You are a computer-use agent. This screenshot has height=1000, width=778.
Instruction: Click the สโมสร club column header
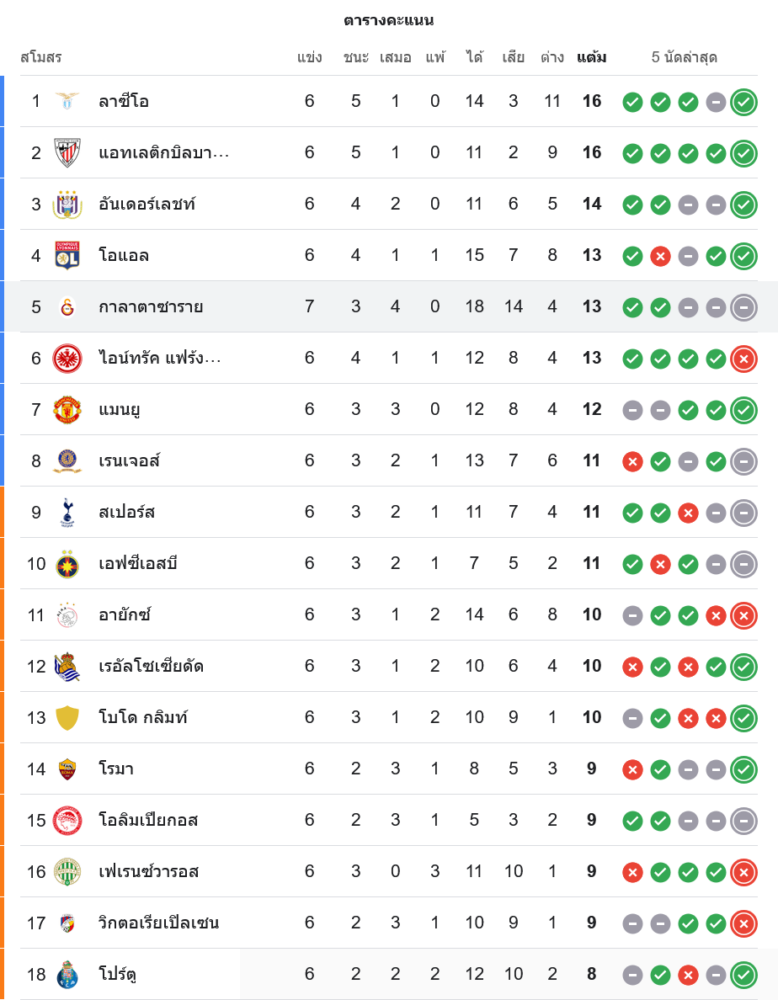41,57
